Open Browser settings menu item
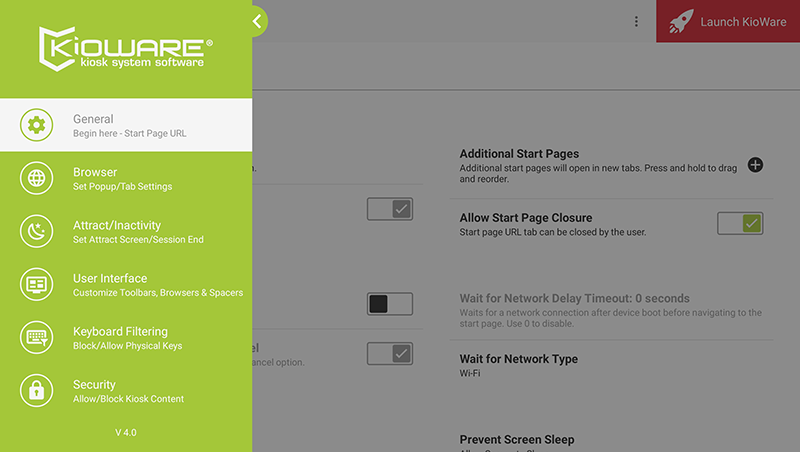800x452 pixels. (x=126, y=178)
